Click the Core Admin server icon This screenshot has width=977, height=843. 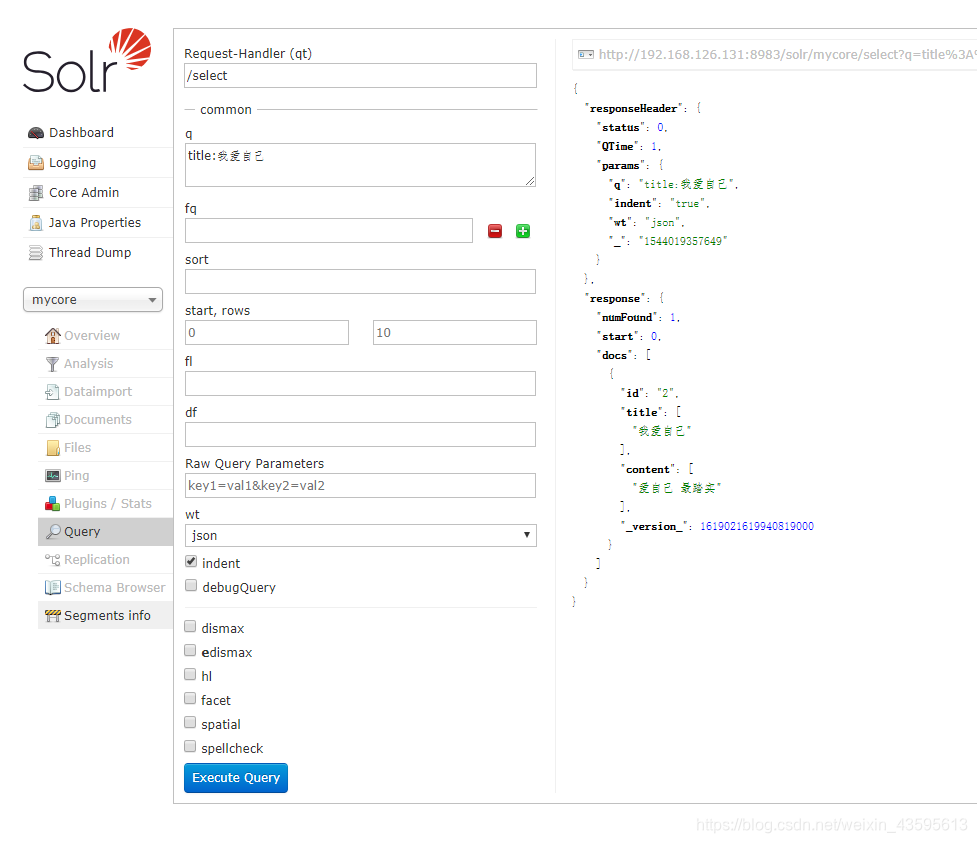(36, 193)
